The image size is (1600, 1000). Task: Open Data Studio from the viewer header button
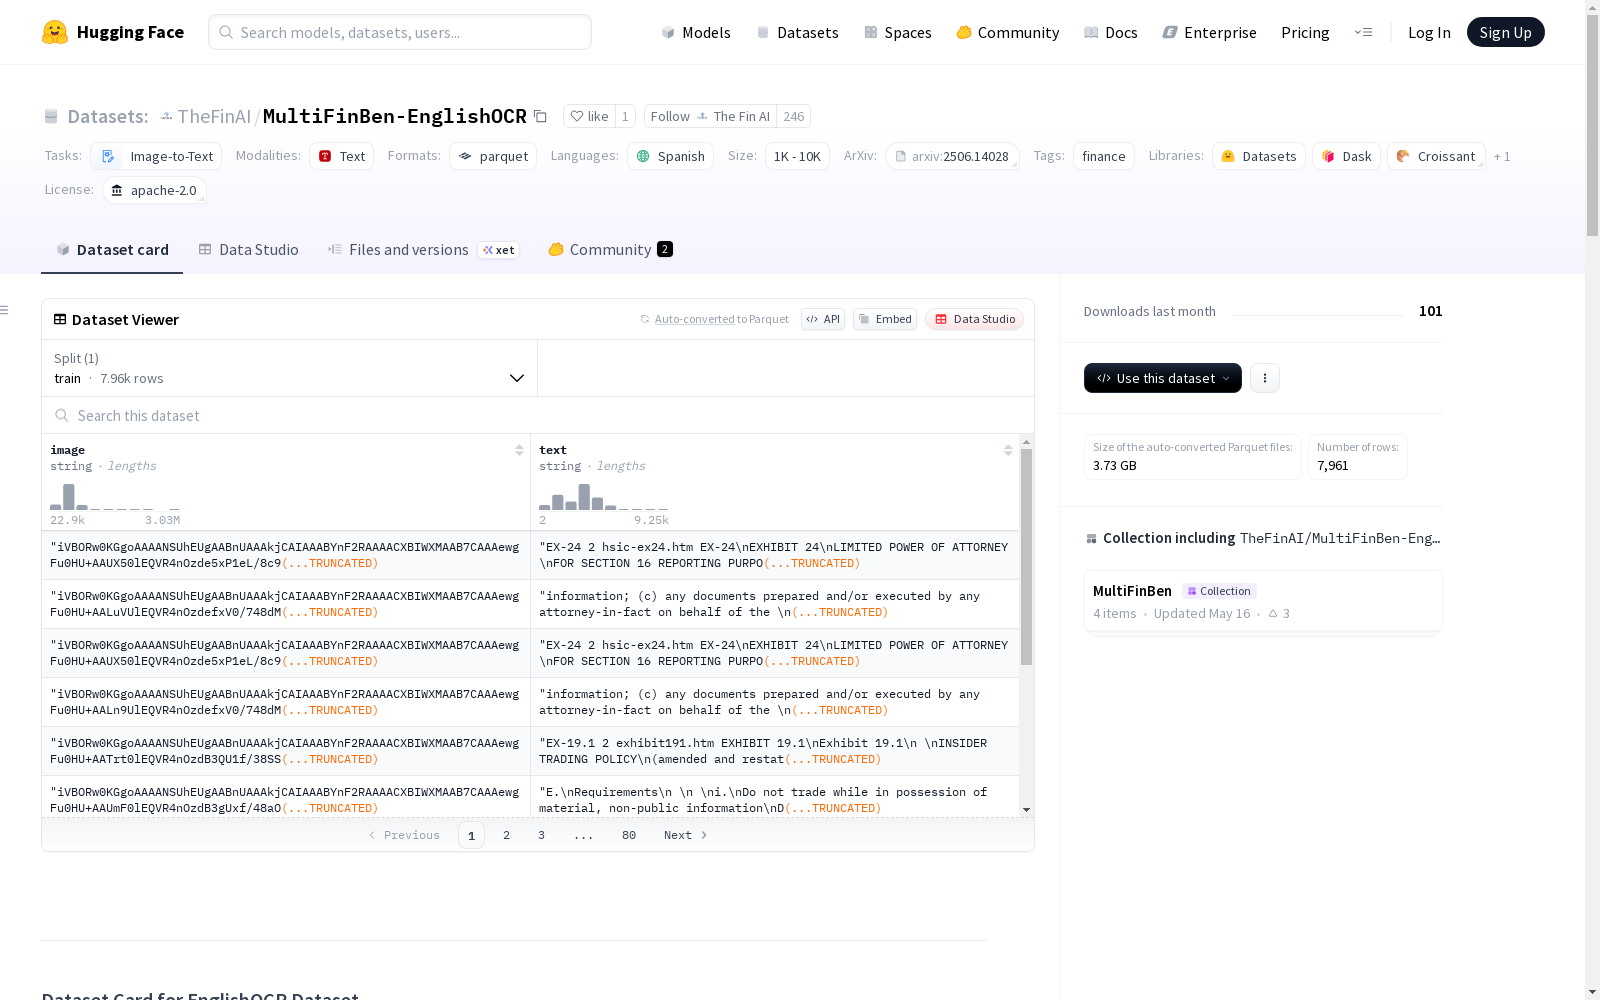coord(975,319)
